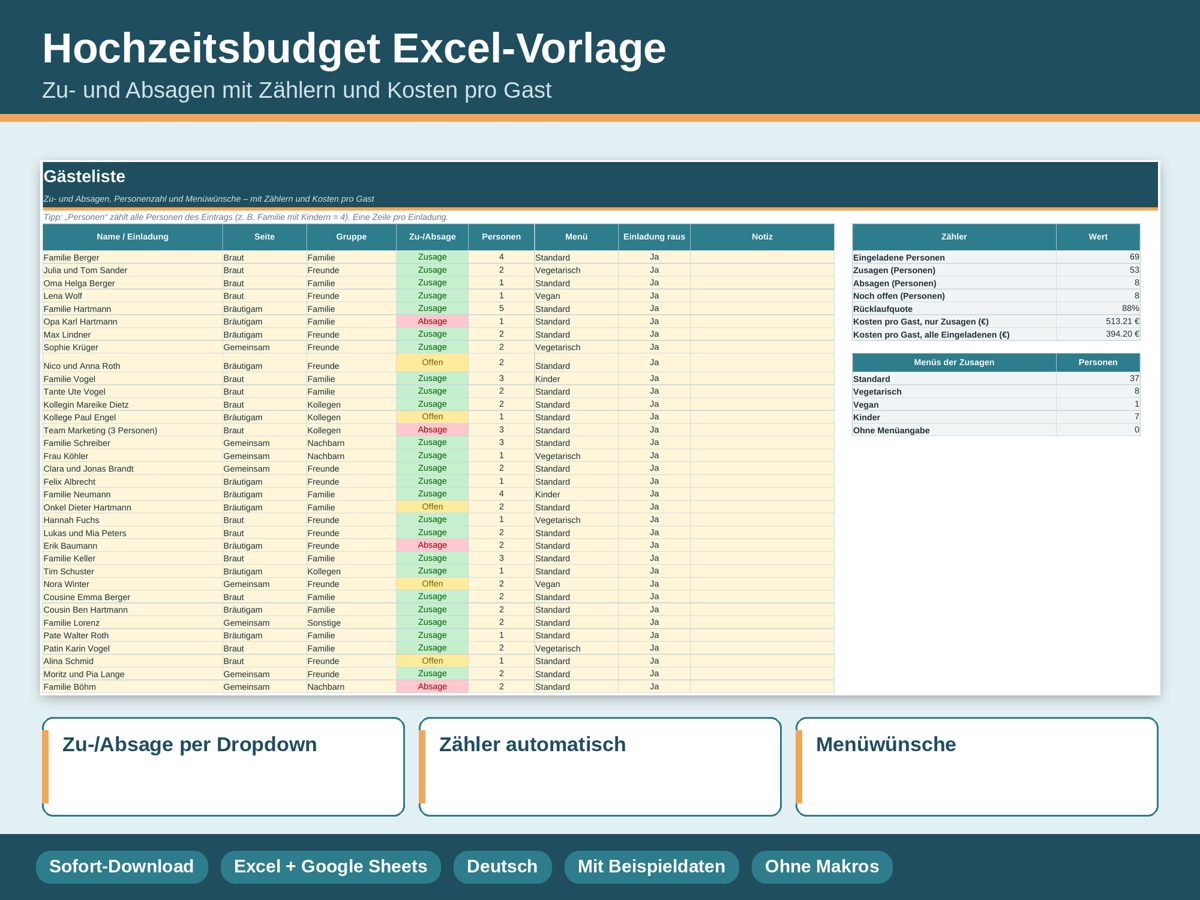
Task: Click the Notiz column header
Action: pyautogui.click(x=762, y=237)
